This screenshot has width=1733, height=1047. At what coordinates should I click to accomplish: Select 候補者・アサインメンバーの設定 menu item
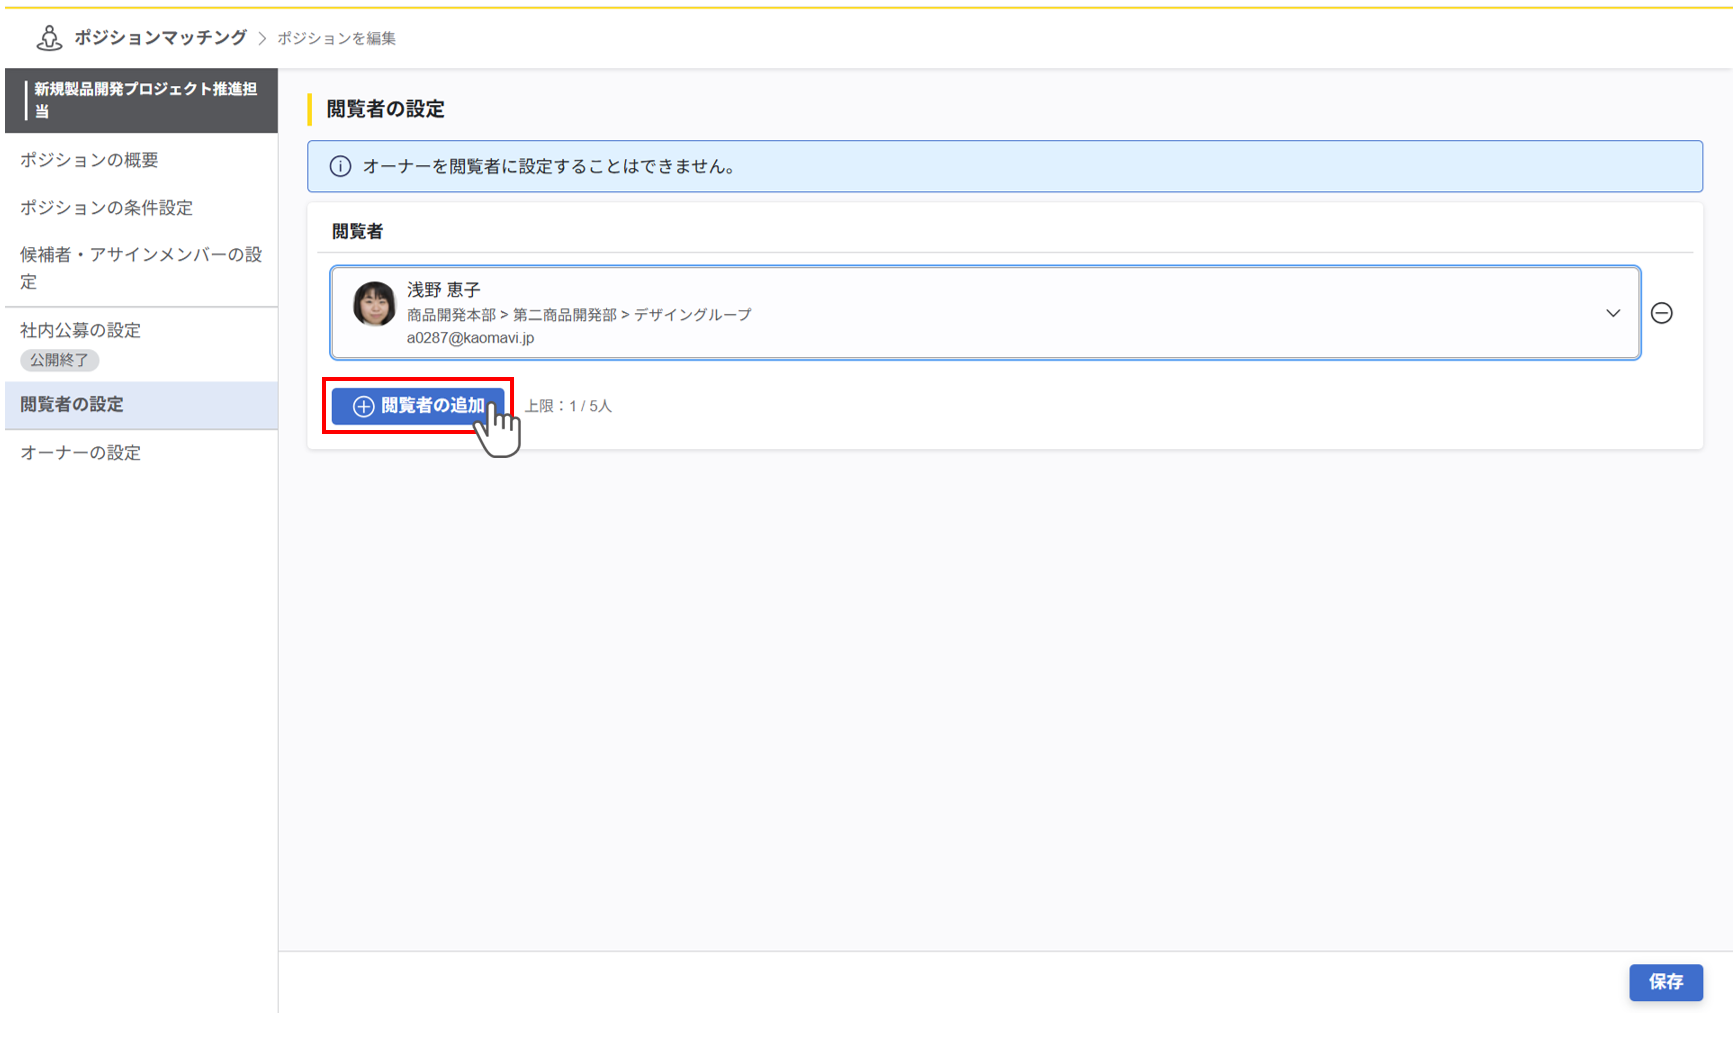pyautogui.click(x=140, y=268)
